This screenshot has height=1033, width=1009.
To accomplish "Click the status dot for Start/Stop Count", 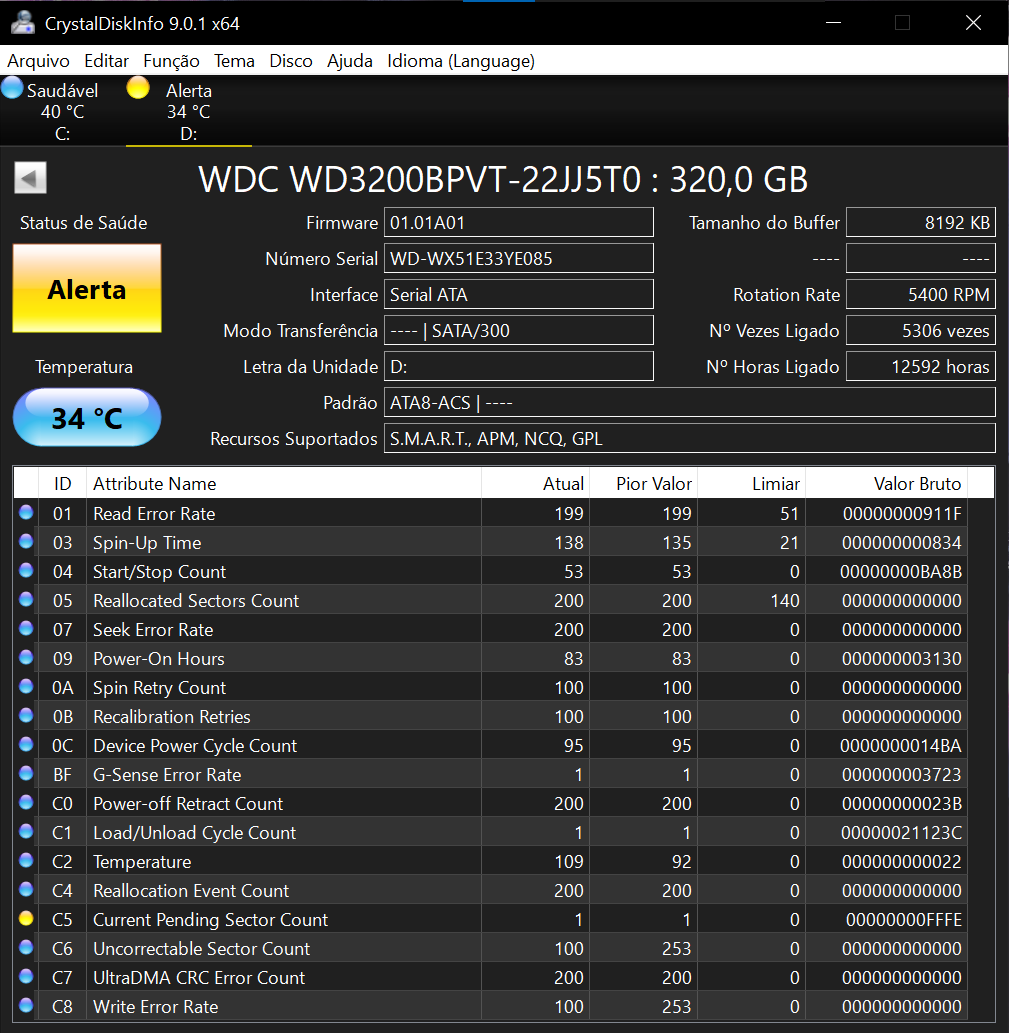I will coord(26,570).
